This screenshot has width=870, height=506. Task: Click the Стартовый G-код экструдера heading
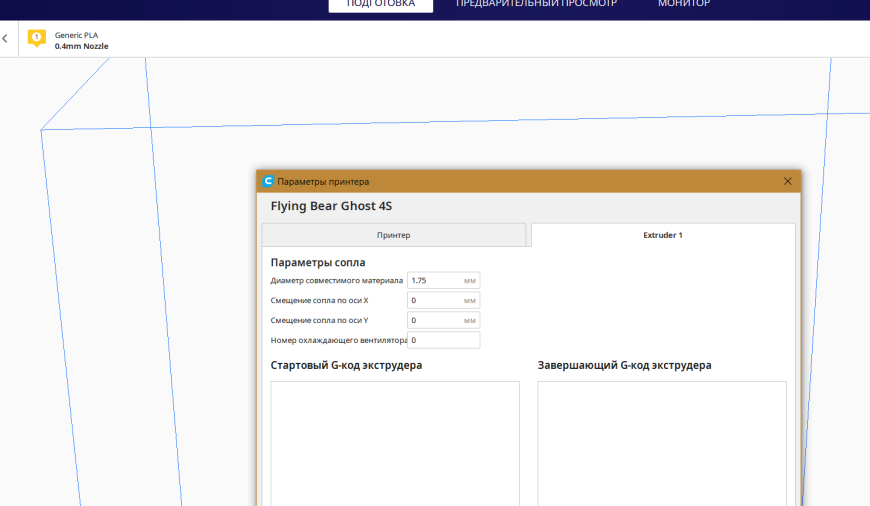[x=346, y=365]
